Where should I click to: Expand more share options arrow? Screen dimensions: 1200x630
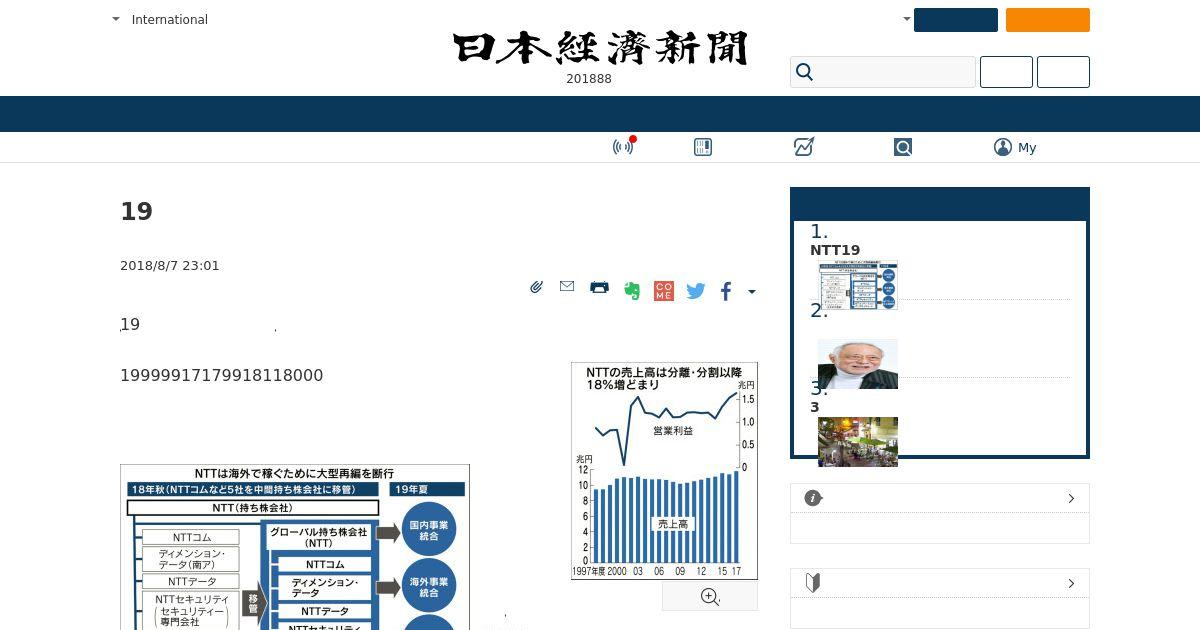(x=752, y=292)
